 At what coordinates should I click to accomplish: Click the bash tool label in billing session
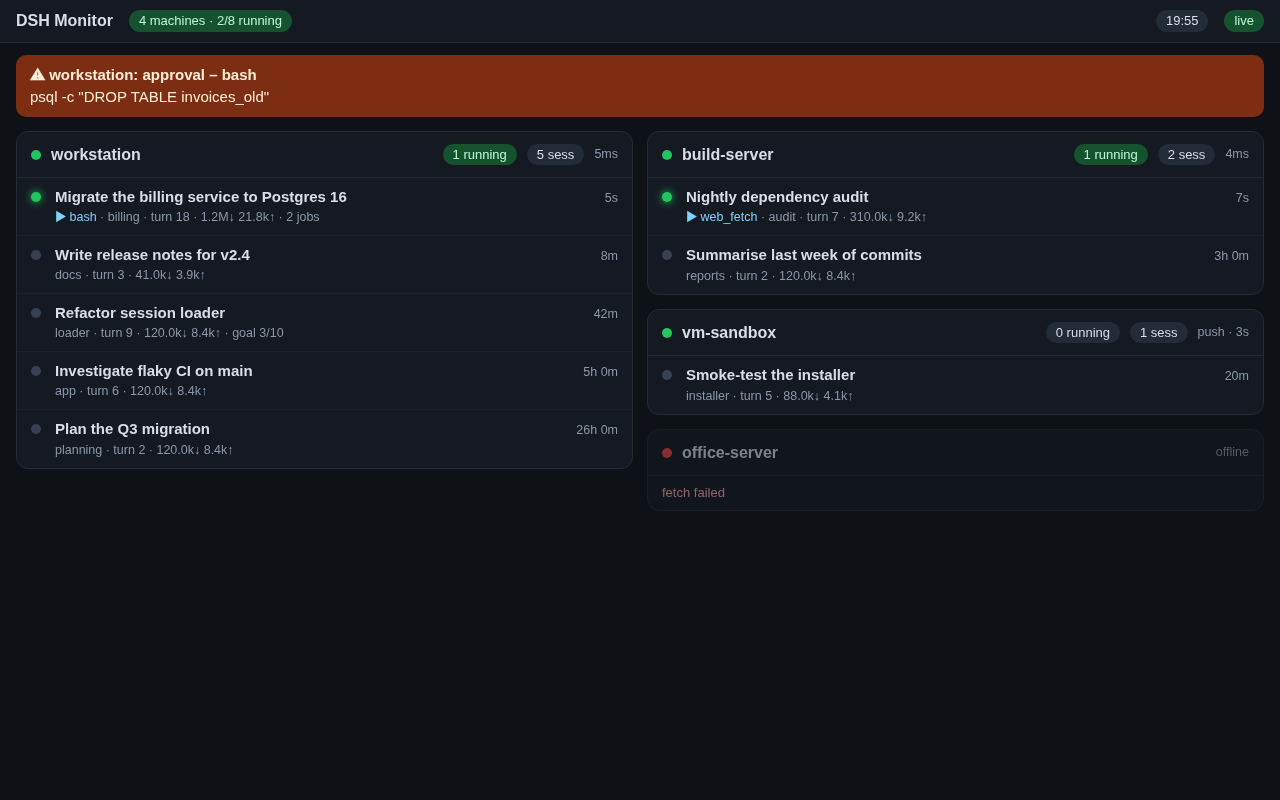(83, 217)
